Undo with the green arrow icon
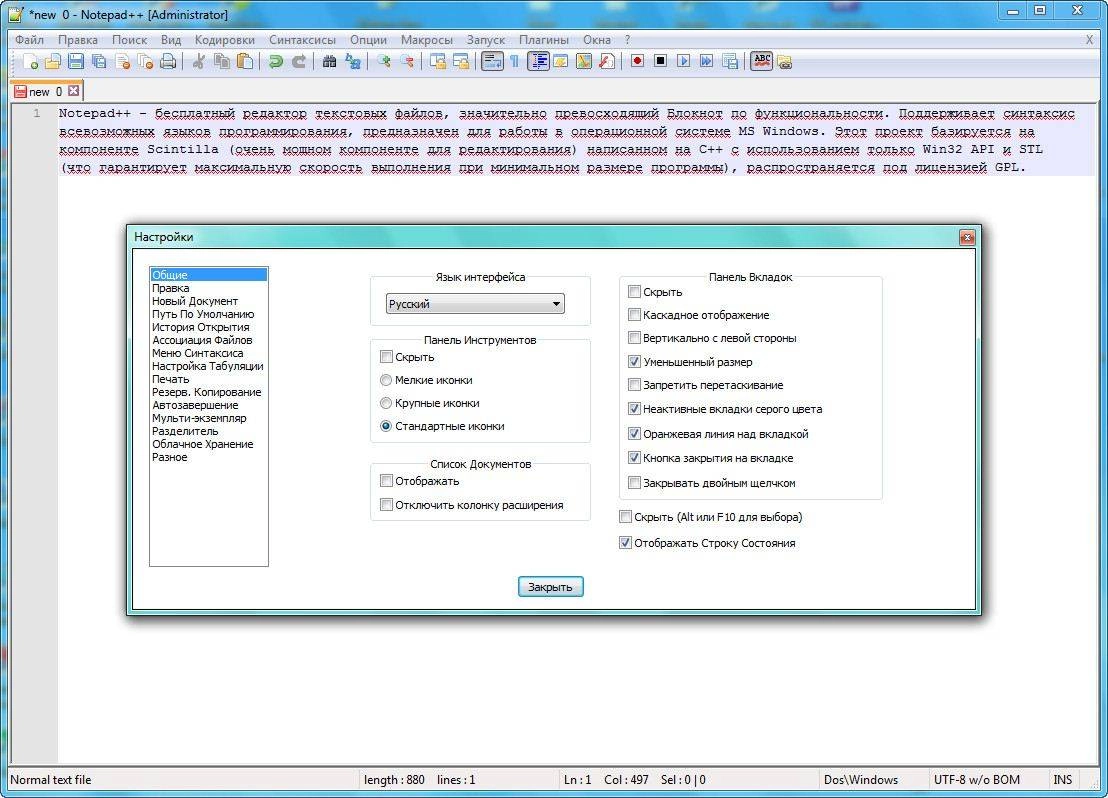The height and width of the screenshot is (798, 1108). click(x=276, y=61)
